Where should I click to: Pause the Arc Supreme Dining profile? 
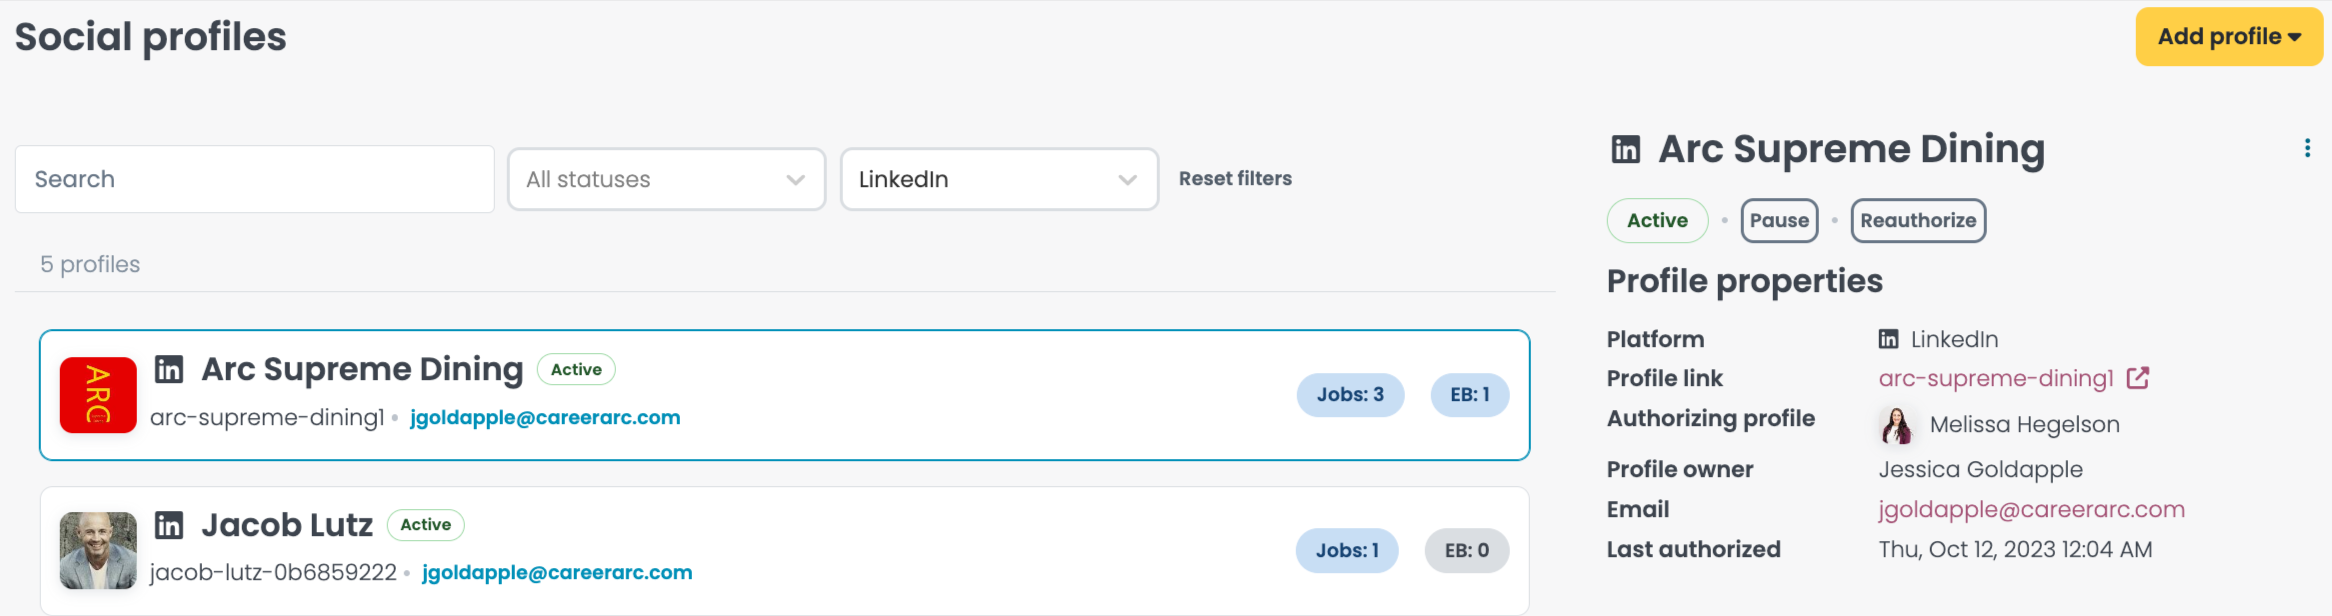[1779, 220]
